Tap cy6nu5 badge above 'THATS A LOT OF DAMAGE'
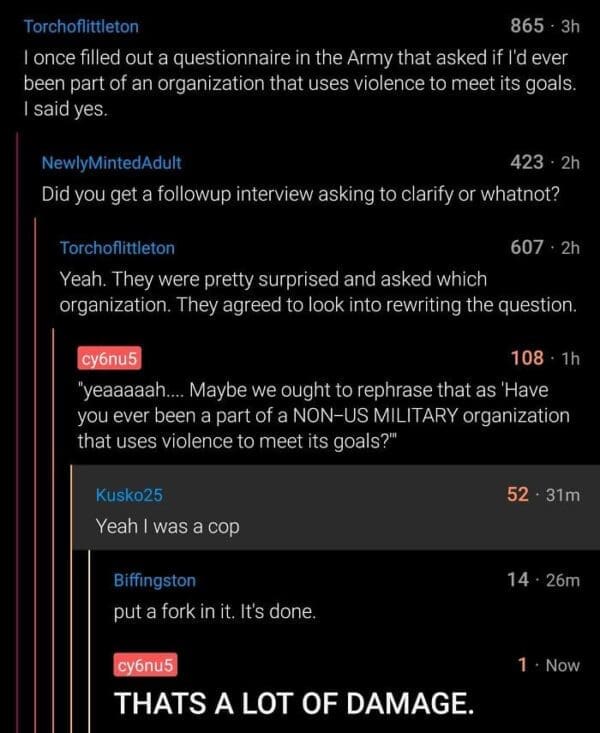Image resolution: width=600 pixels, height=733 pixels. [145, 665]
